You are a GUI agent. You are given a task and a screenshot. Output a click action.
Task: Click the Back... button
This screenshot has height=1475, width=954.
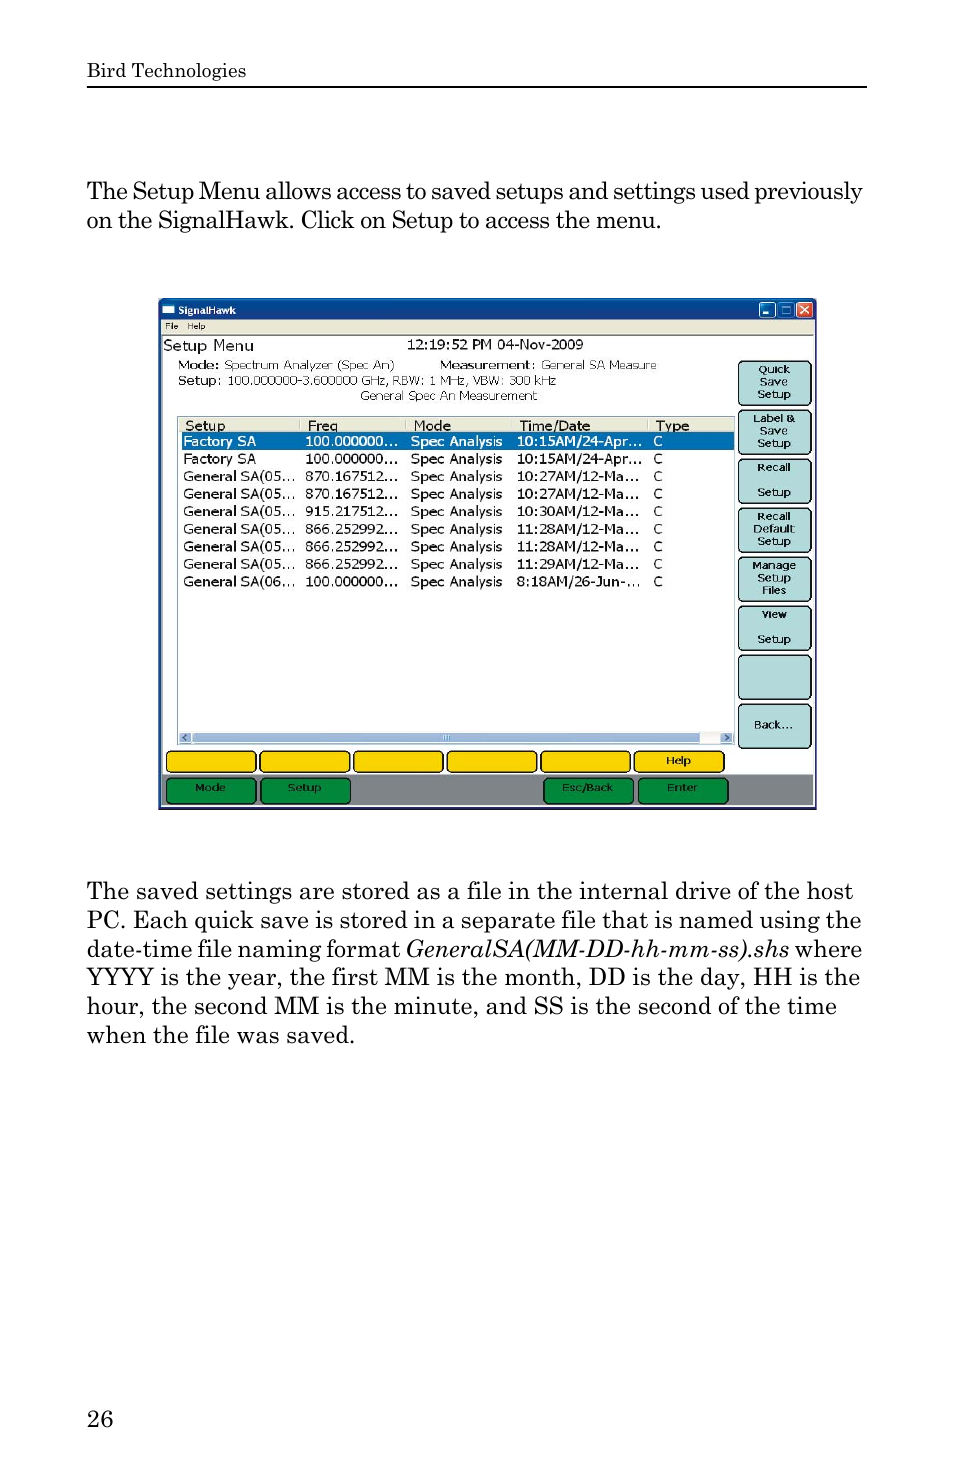774,725
